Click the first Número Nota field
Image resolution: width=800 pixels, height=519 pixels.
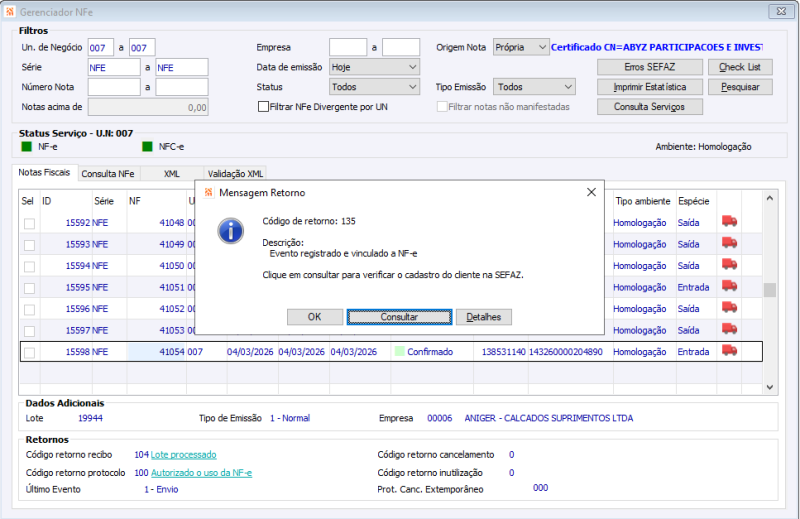point(114,87)
